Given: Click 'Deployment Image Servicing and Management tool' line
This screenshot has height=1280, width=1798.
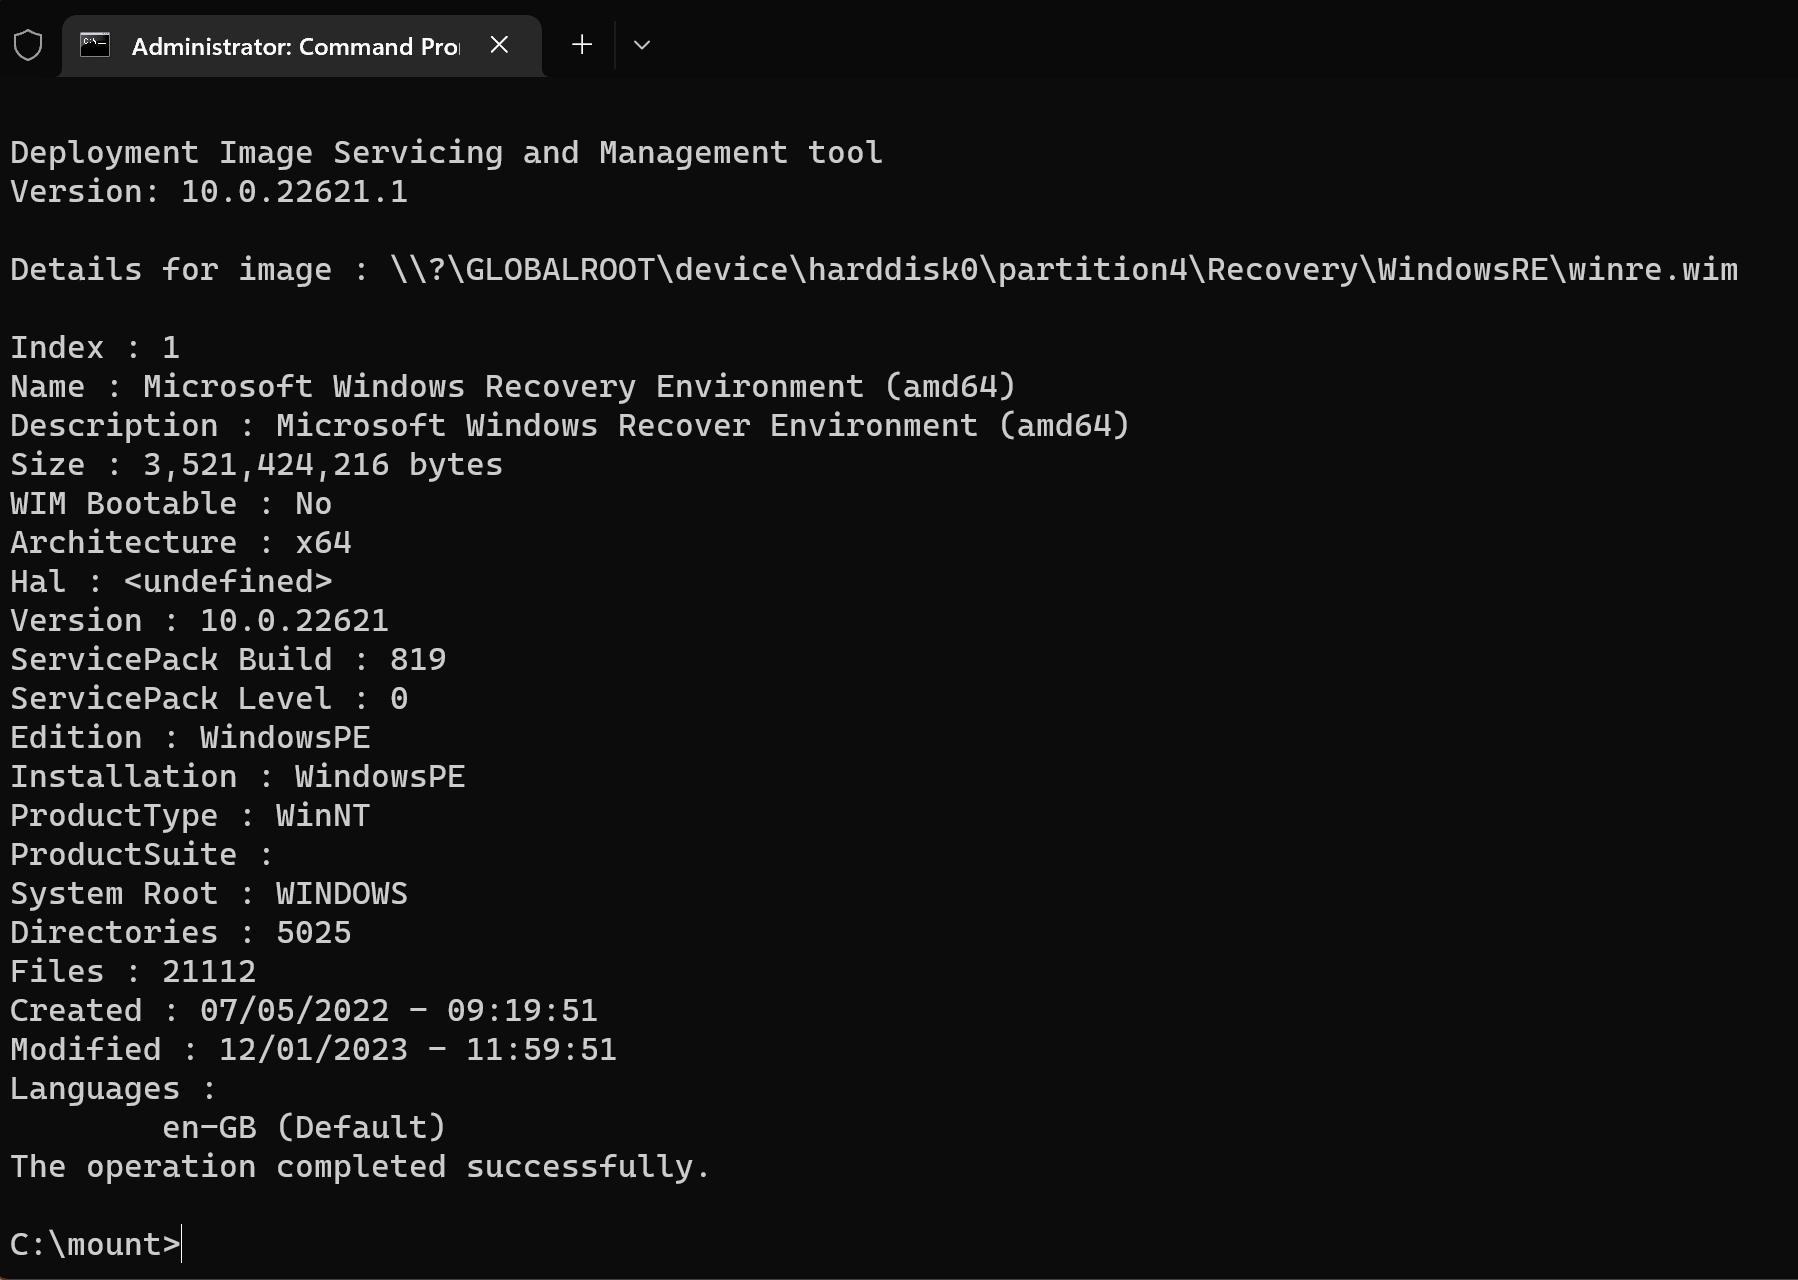Looking at the screenshot, I should [446, 153].
